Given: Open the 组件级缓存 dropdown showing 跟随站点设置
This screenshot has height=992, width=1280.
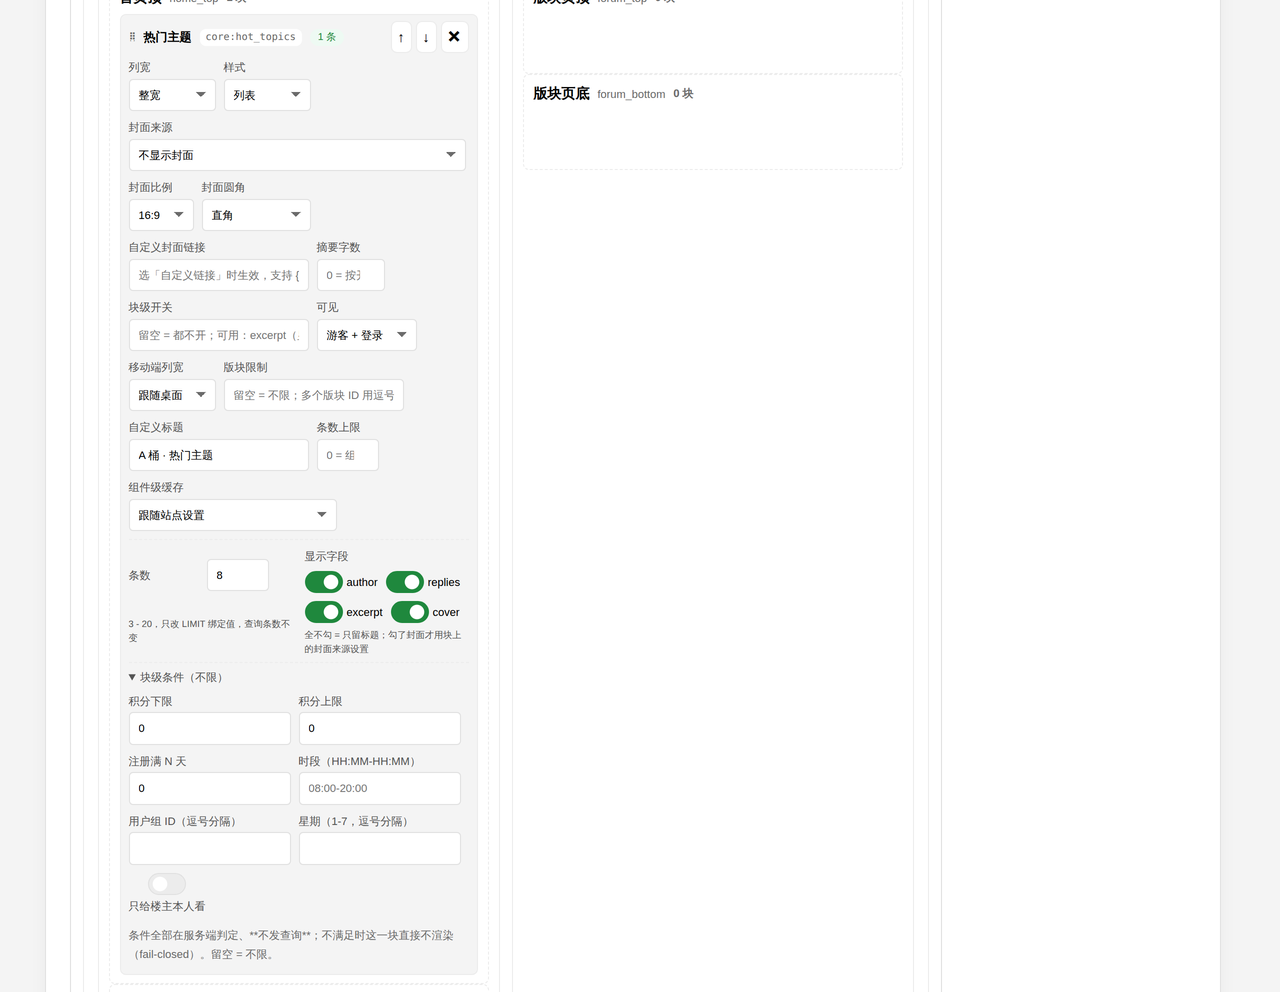Looking at the screenshot, I should click(233, 515).
